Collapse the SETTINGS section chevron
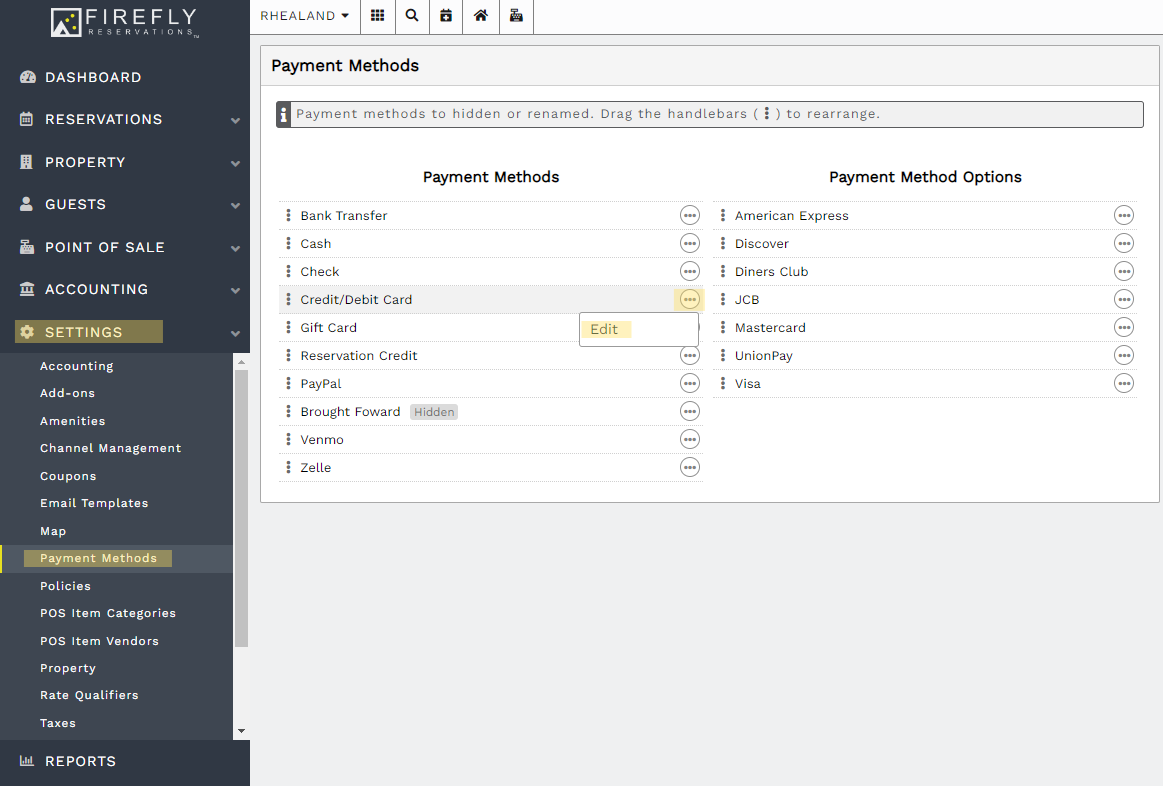 pos(235,334)
